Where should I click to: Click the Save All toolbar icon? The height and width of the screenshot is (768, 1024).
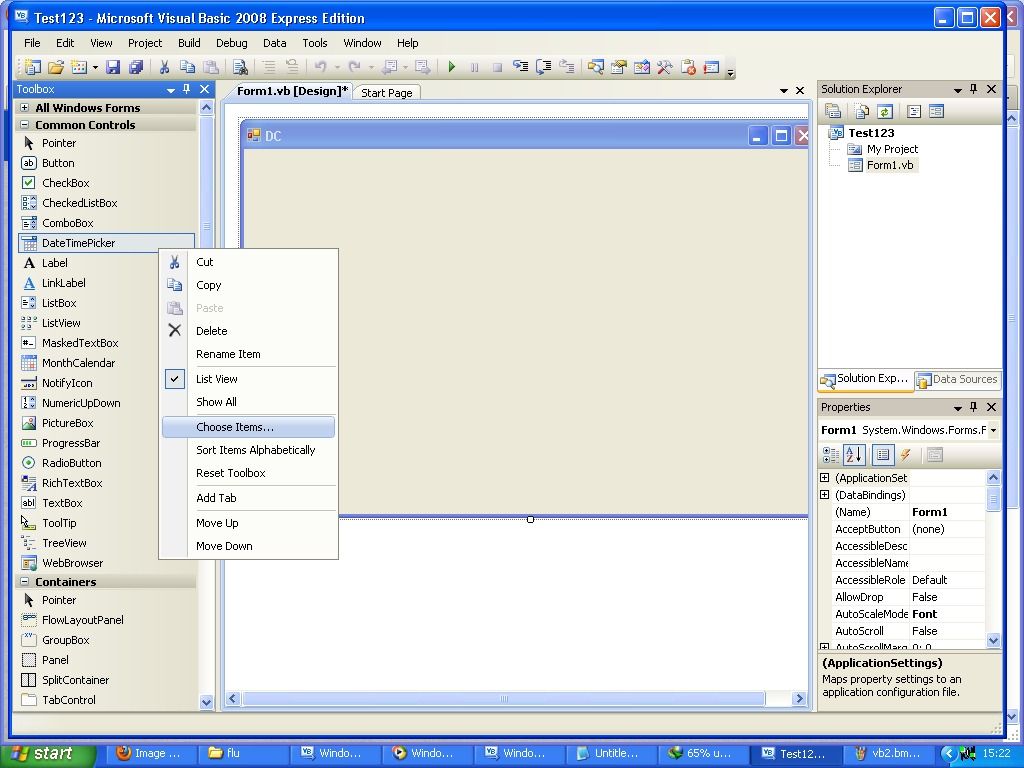coord(136,67)
